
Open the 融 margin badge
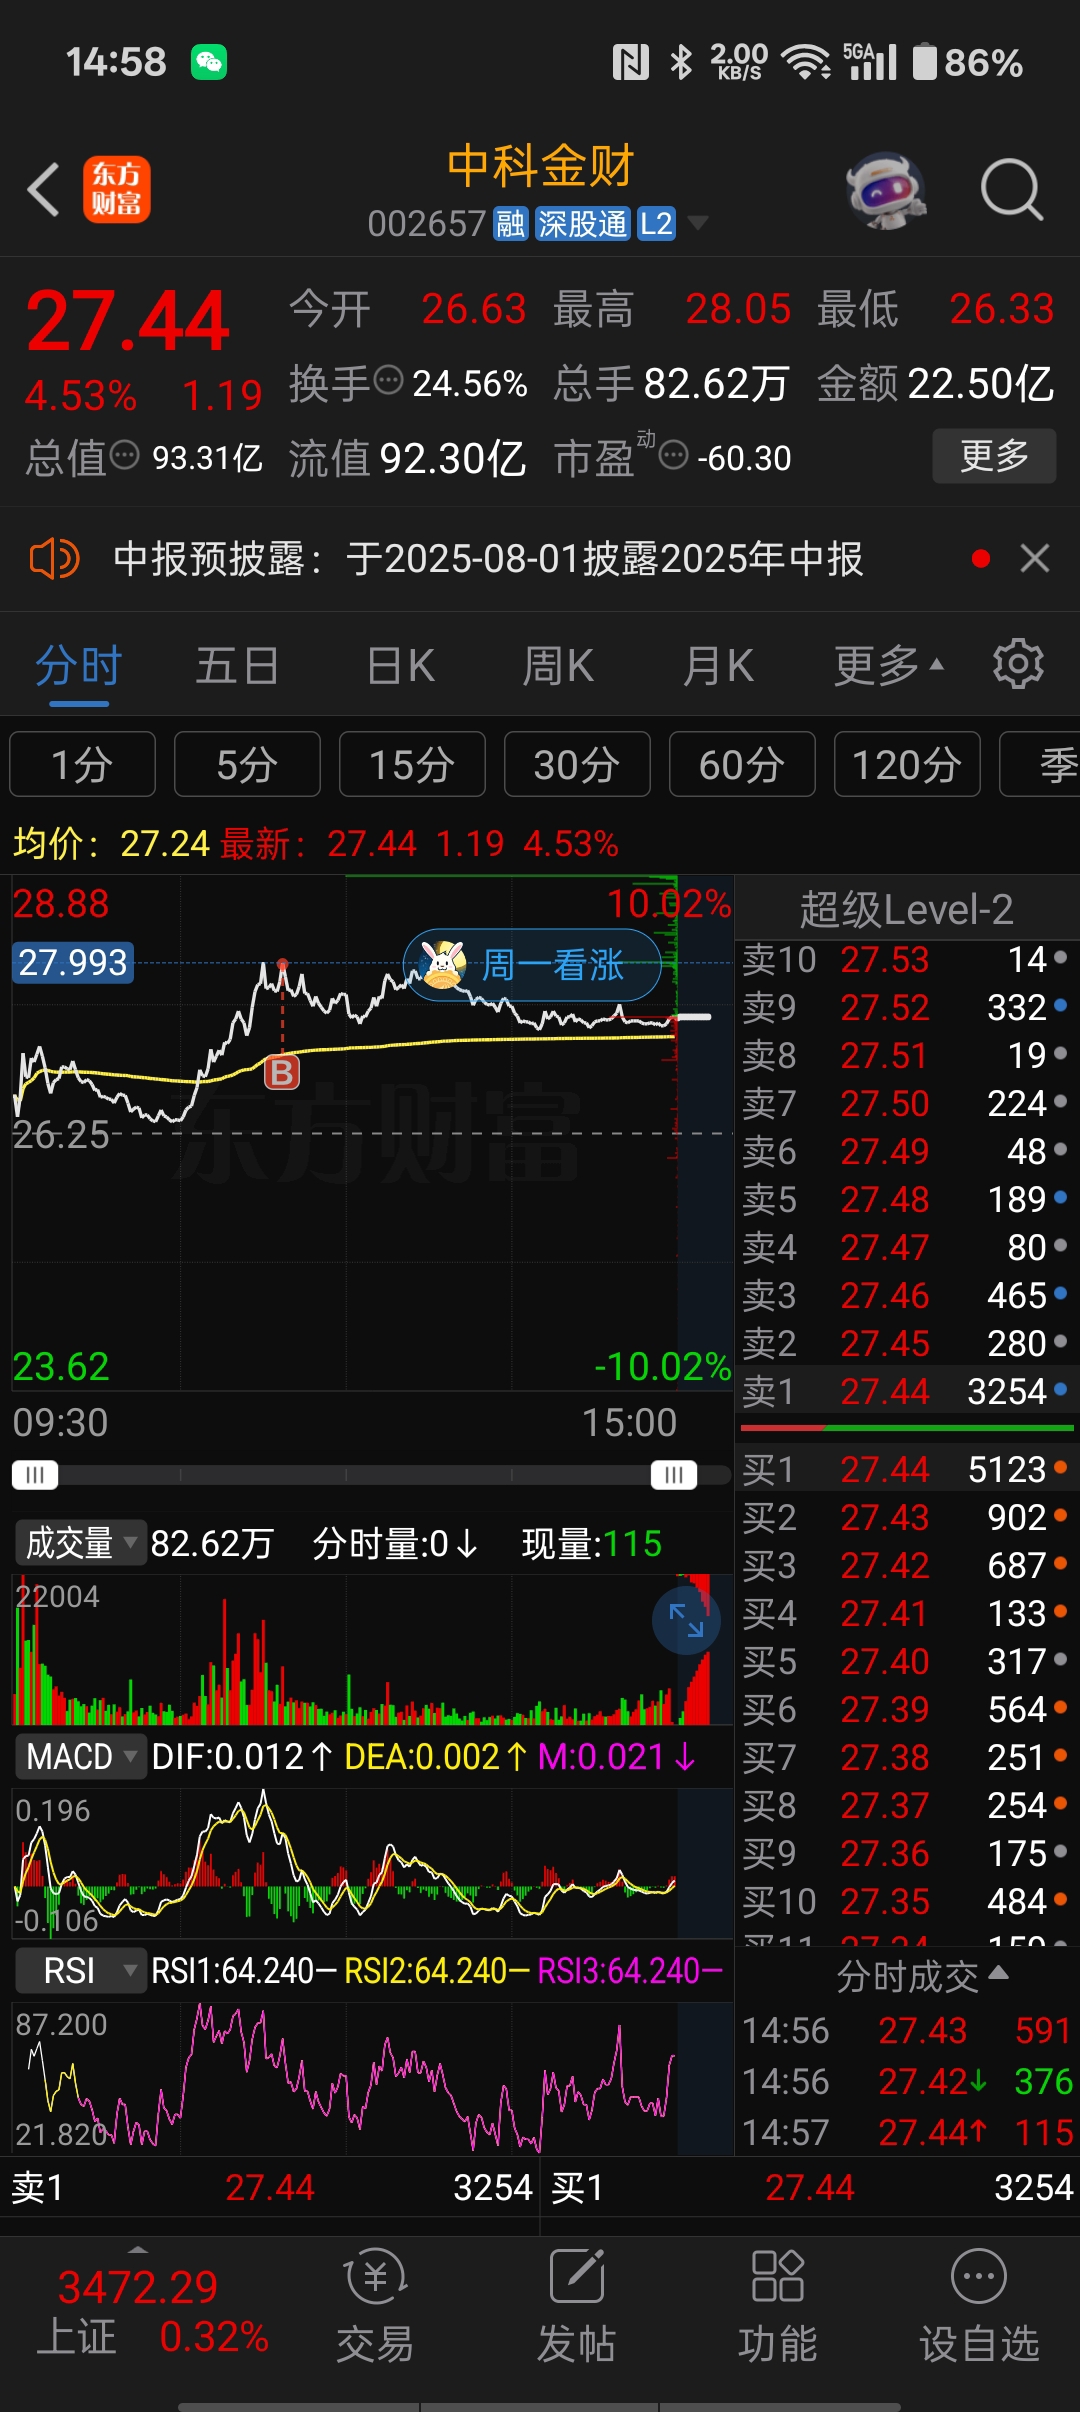pos(511,224)
